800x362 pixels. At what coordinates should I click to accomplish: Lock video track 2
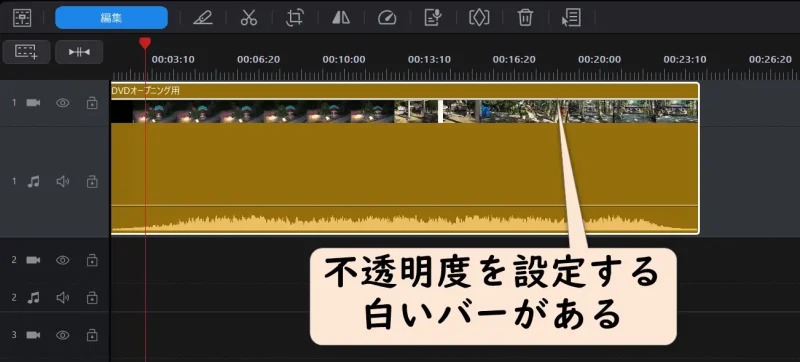(x=92, y=260)
